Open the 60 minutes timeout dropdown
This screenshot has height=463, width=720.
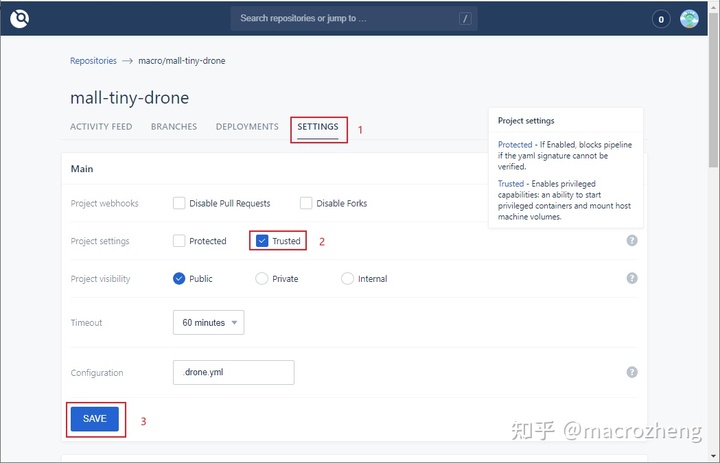[208, 322]
